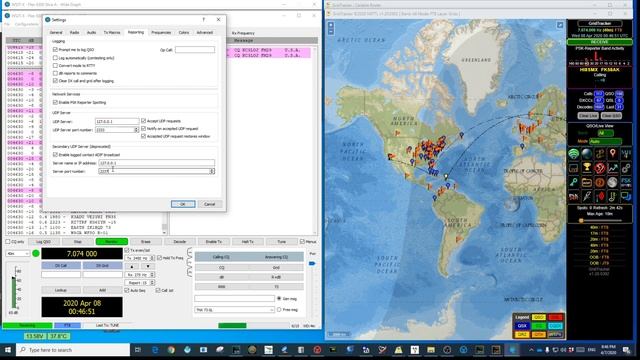Open the gears settings icon in GridTracker
This screenshot has width=640, height=360.
click(625, 168)
